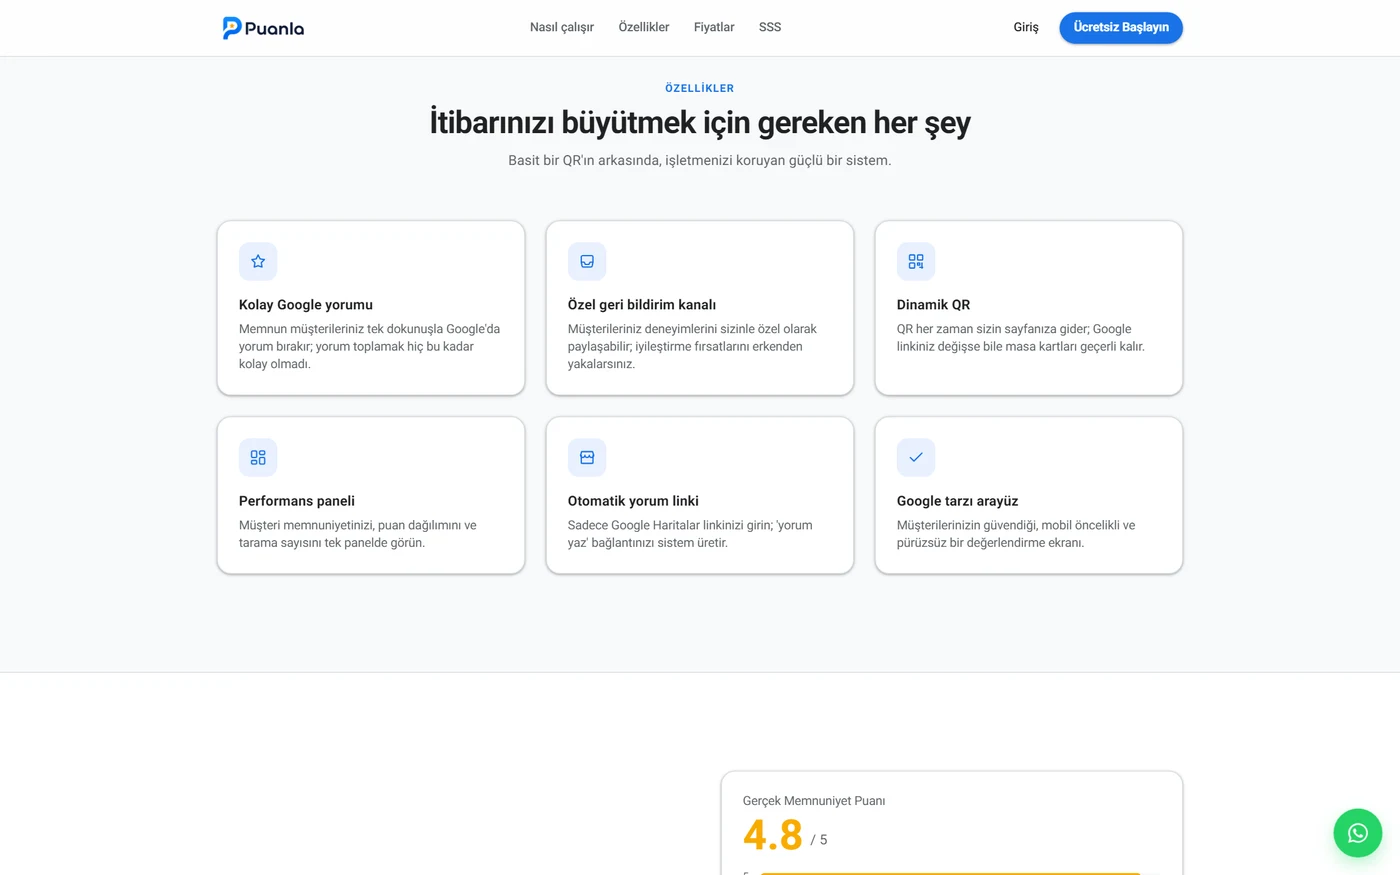Click the dashboard icon on Performans paneli
This screenshot has width=1400, height=875.
click(x=258, y=457)
